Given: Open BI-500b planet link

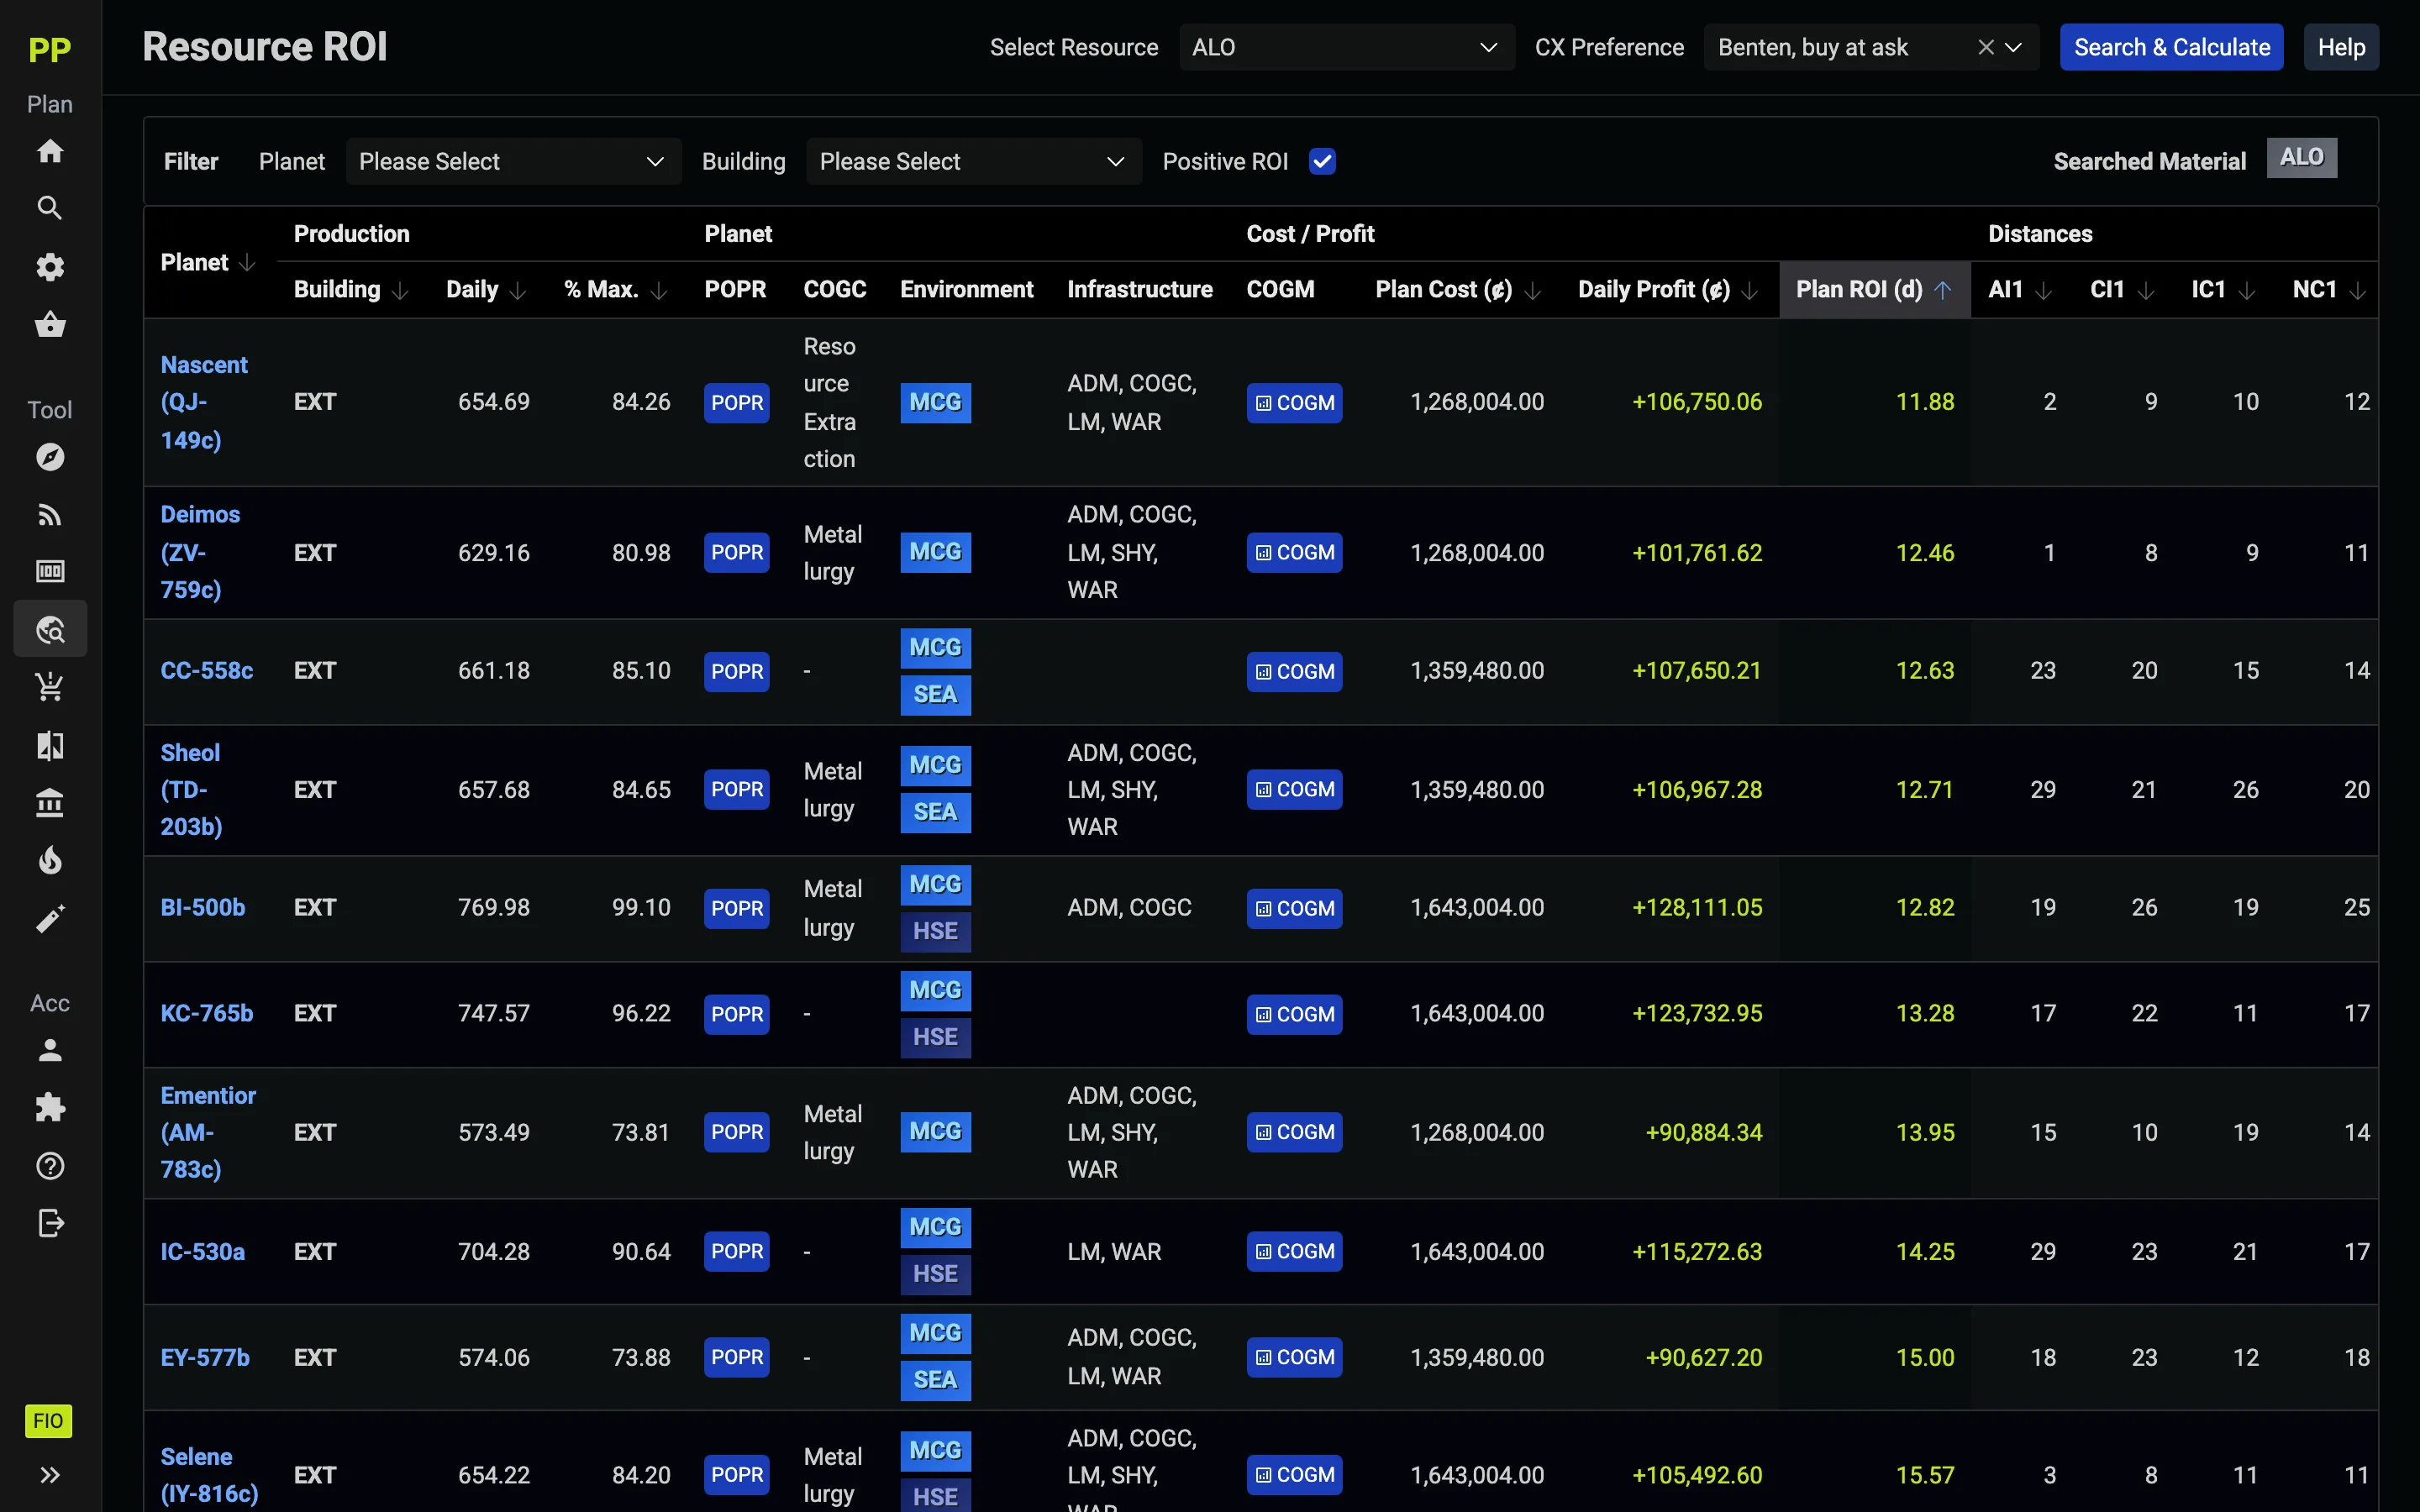Looking at the screenshot, I should tap(203, 908).
